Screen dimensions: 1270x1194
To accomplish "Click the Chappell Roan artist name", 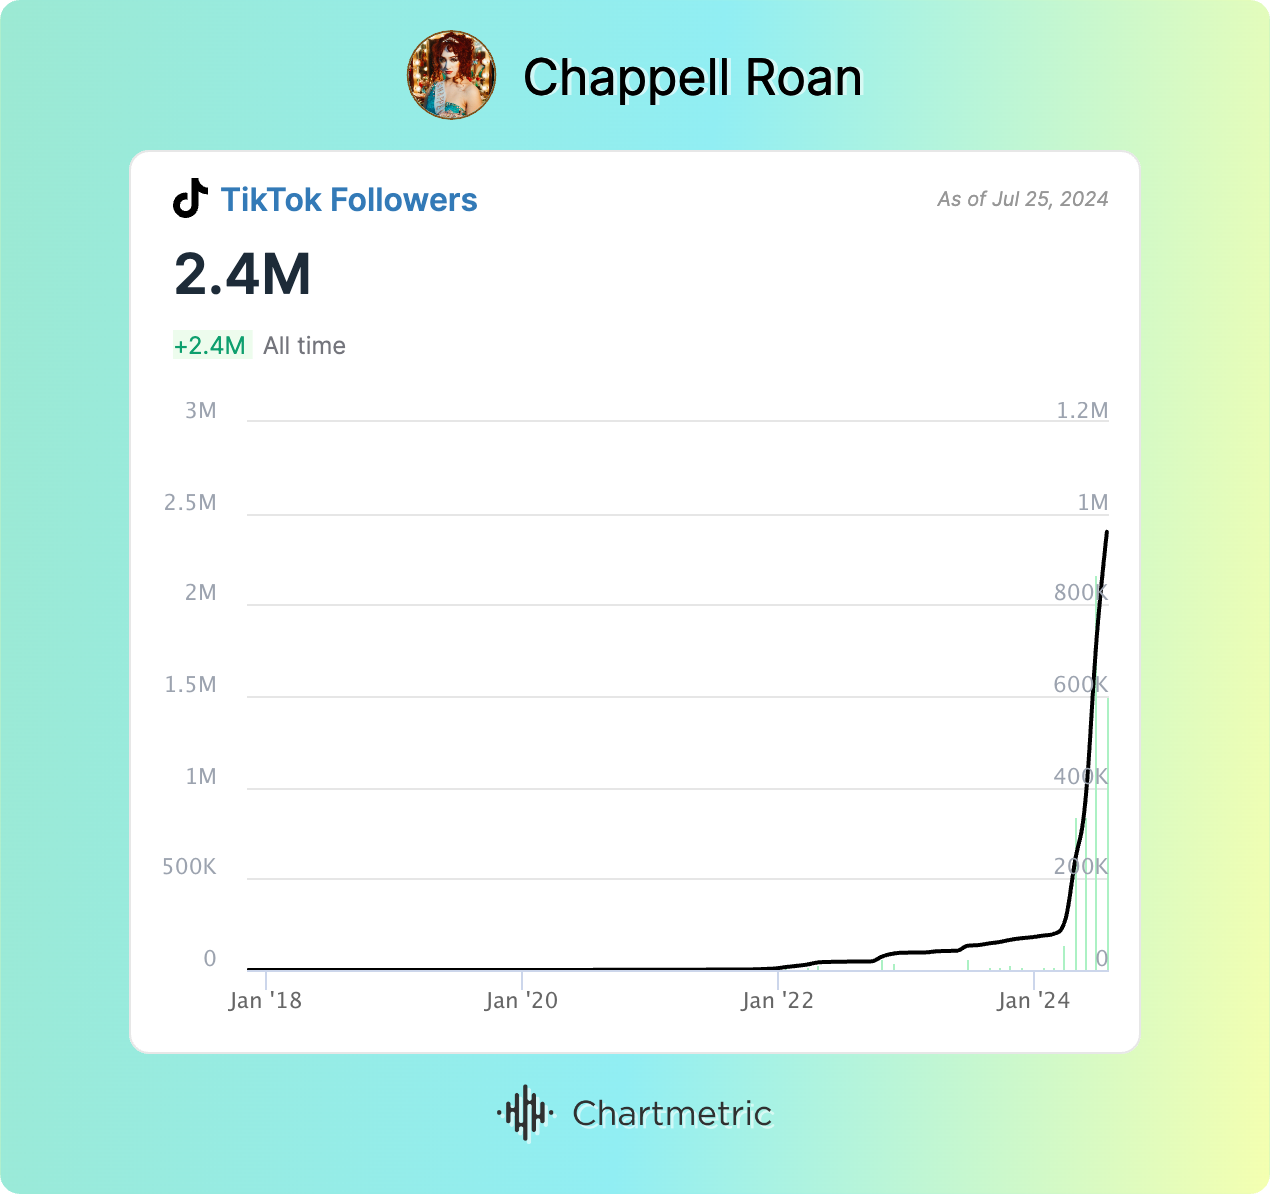I will click(x=692, y=78).
